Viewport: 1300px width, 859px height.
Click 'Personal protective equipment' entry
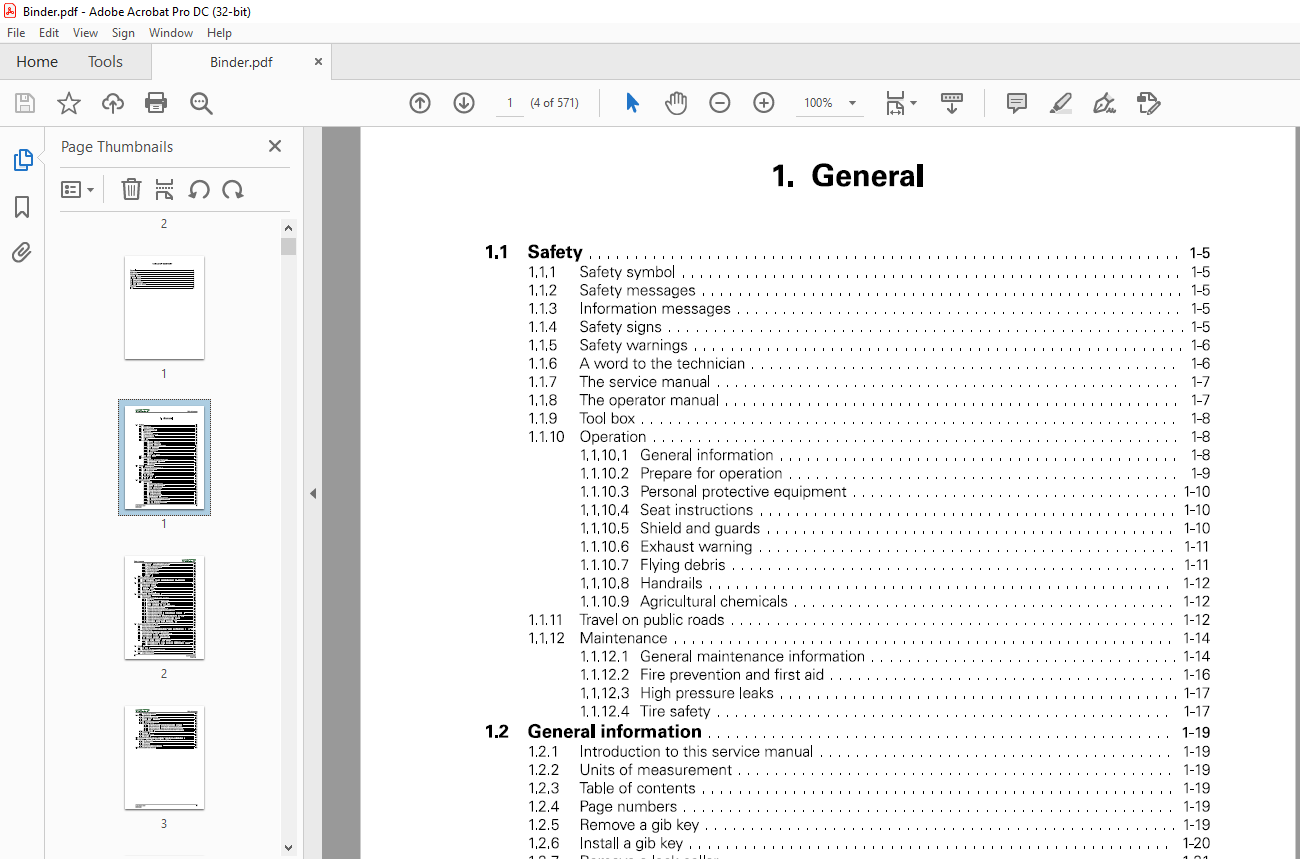pyautogui.click(x=743, y=491)
